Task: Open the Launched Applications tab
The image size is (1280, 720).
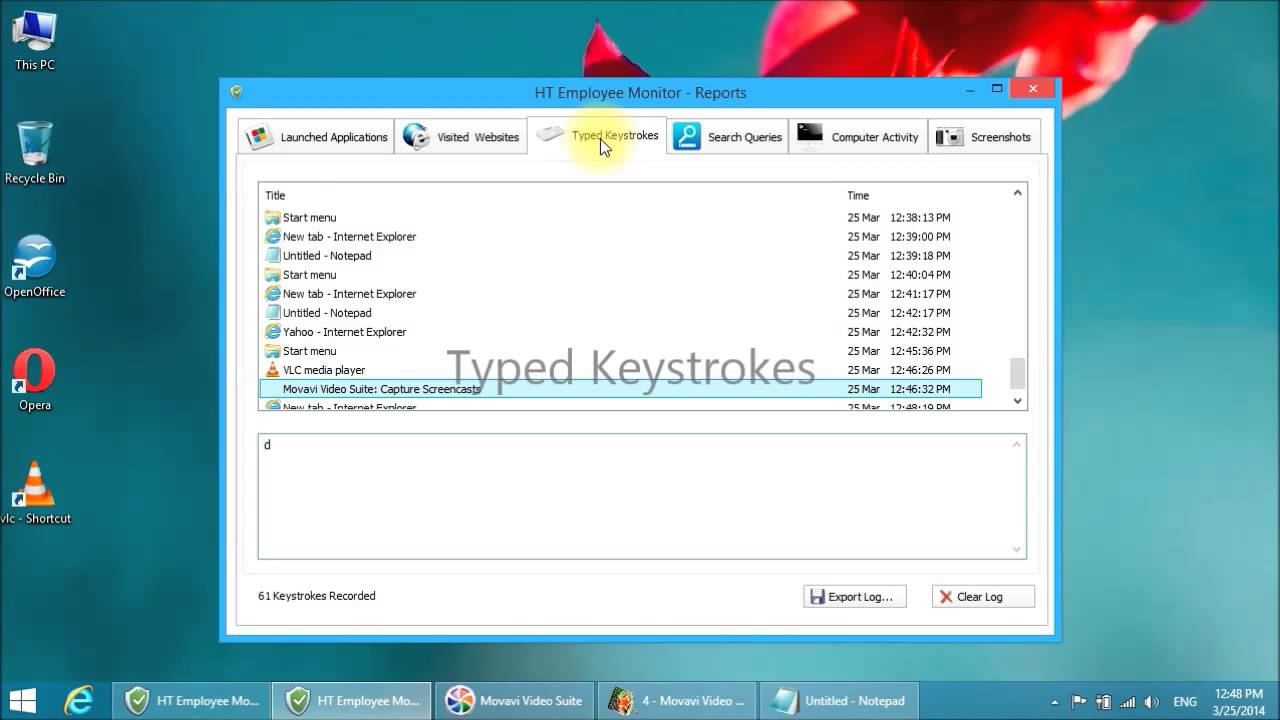Action: [x=316, y=137]
